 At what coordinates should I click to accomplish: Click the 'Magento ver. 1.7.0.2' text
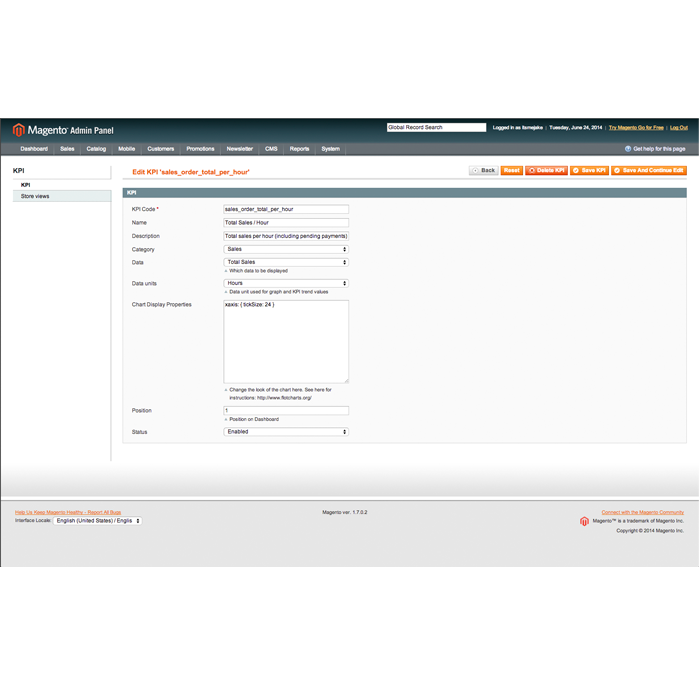tap(345, 512)
